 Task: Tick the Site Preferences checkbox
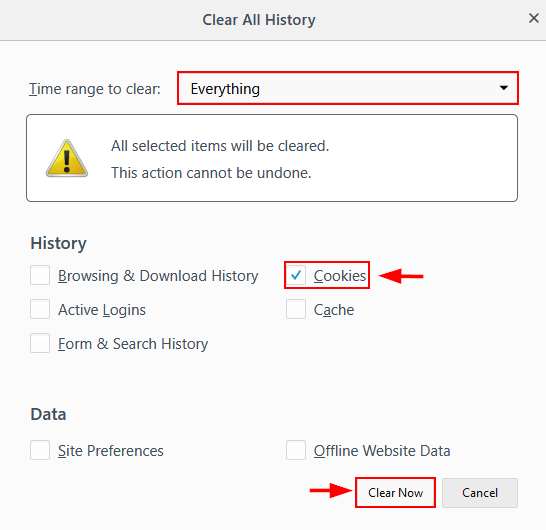point(40,450)
